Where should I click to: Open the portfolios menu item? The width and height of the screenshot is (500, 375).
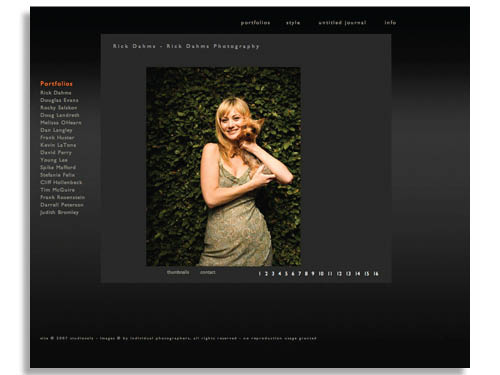pyautogui.click(x=255, y=23)
